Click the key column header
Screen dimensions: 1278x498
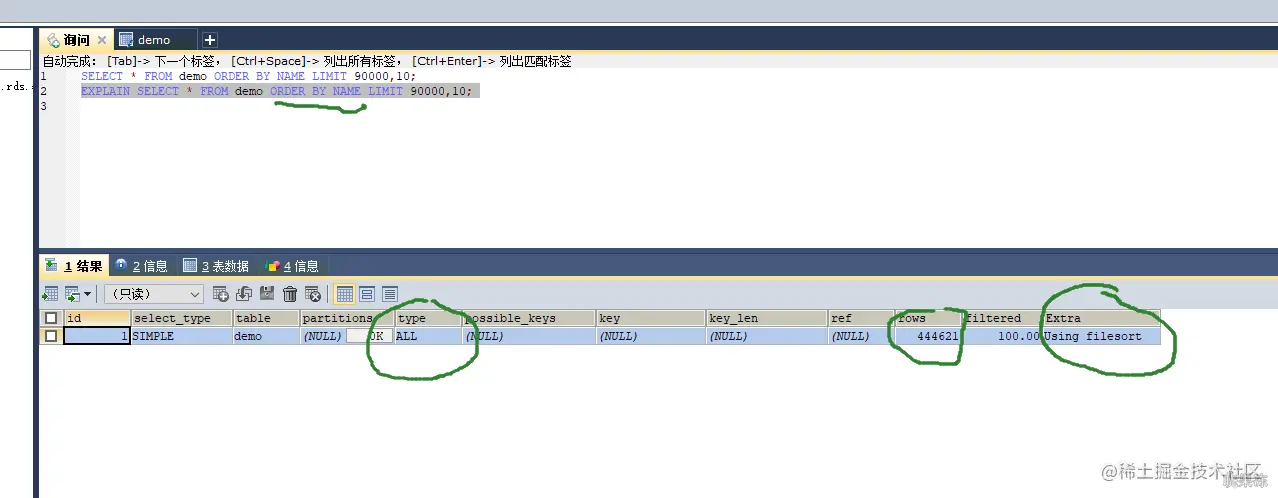(651, 318)
